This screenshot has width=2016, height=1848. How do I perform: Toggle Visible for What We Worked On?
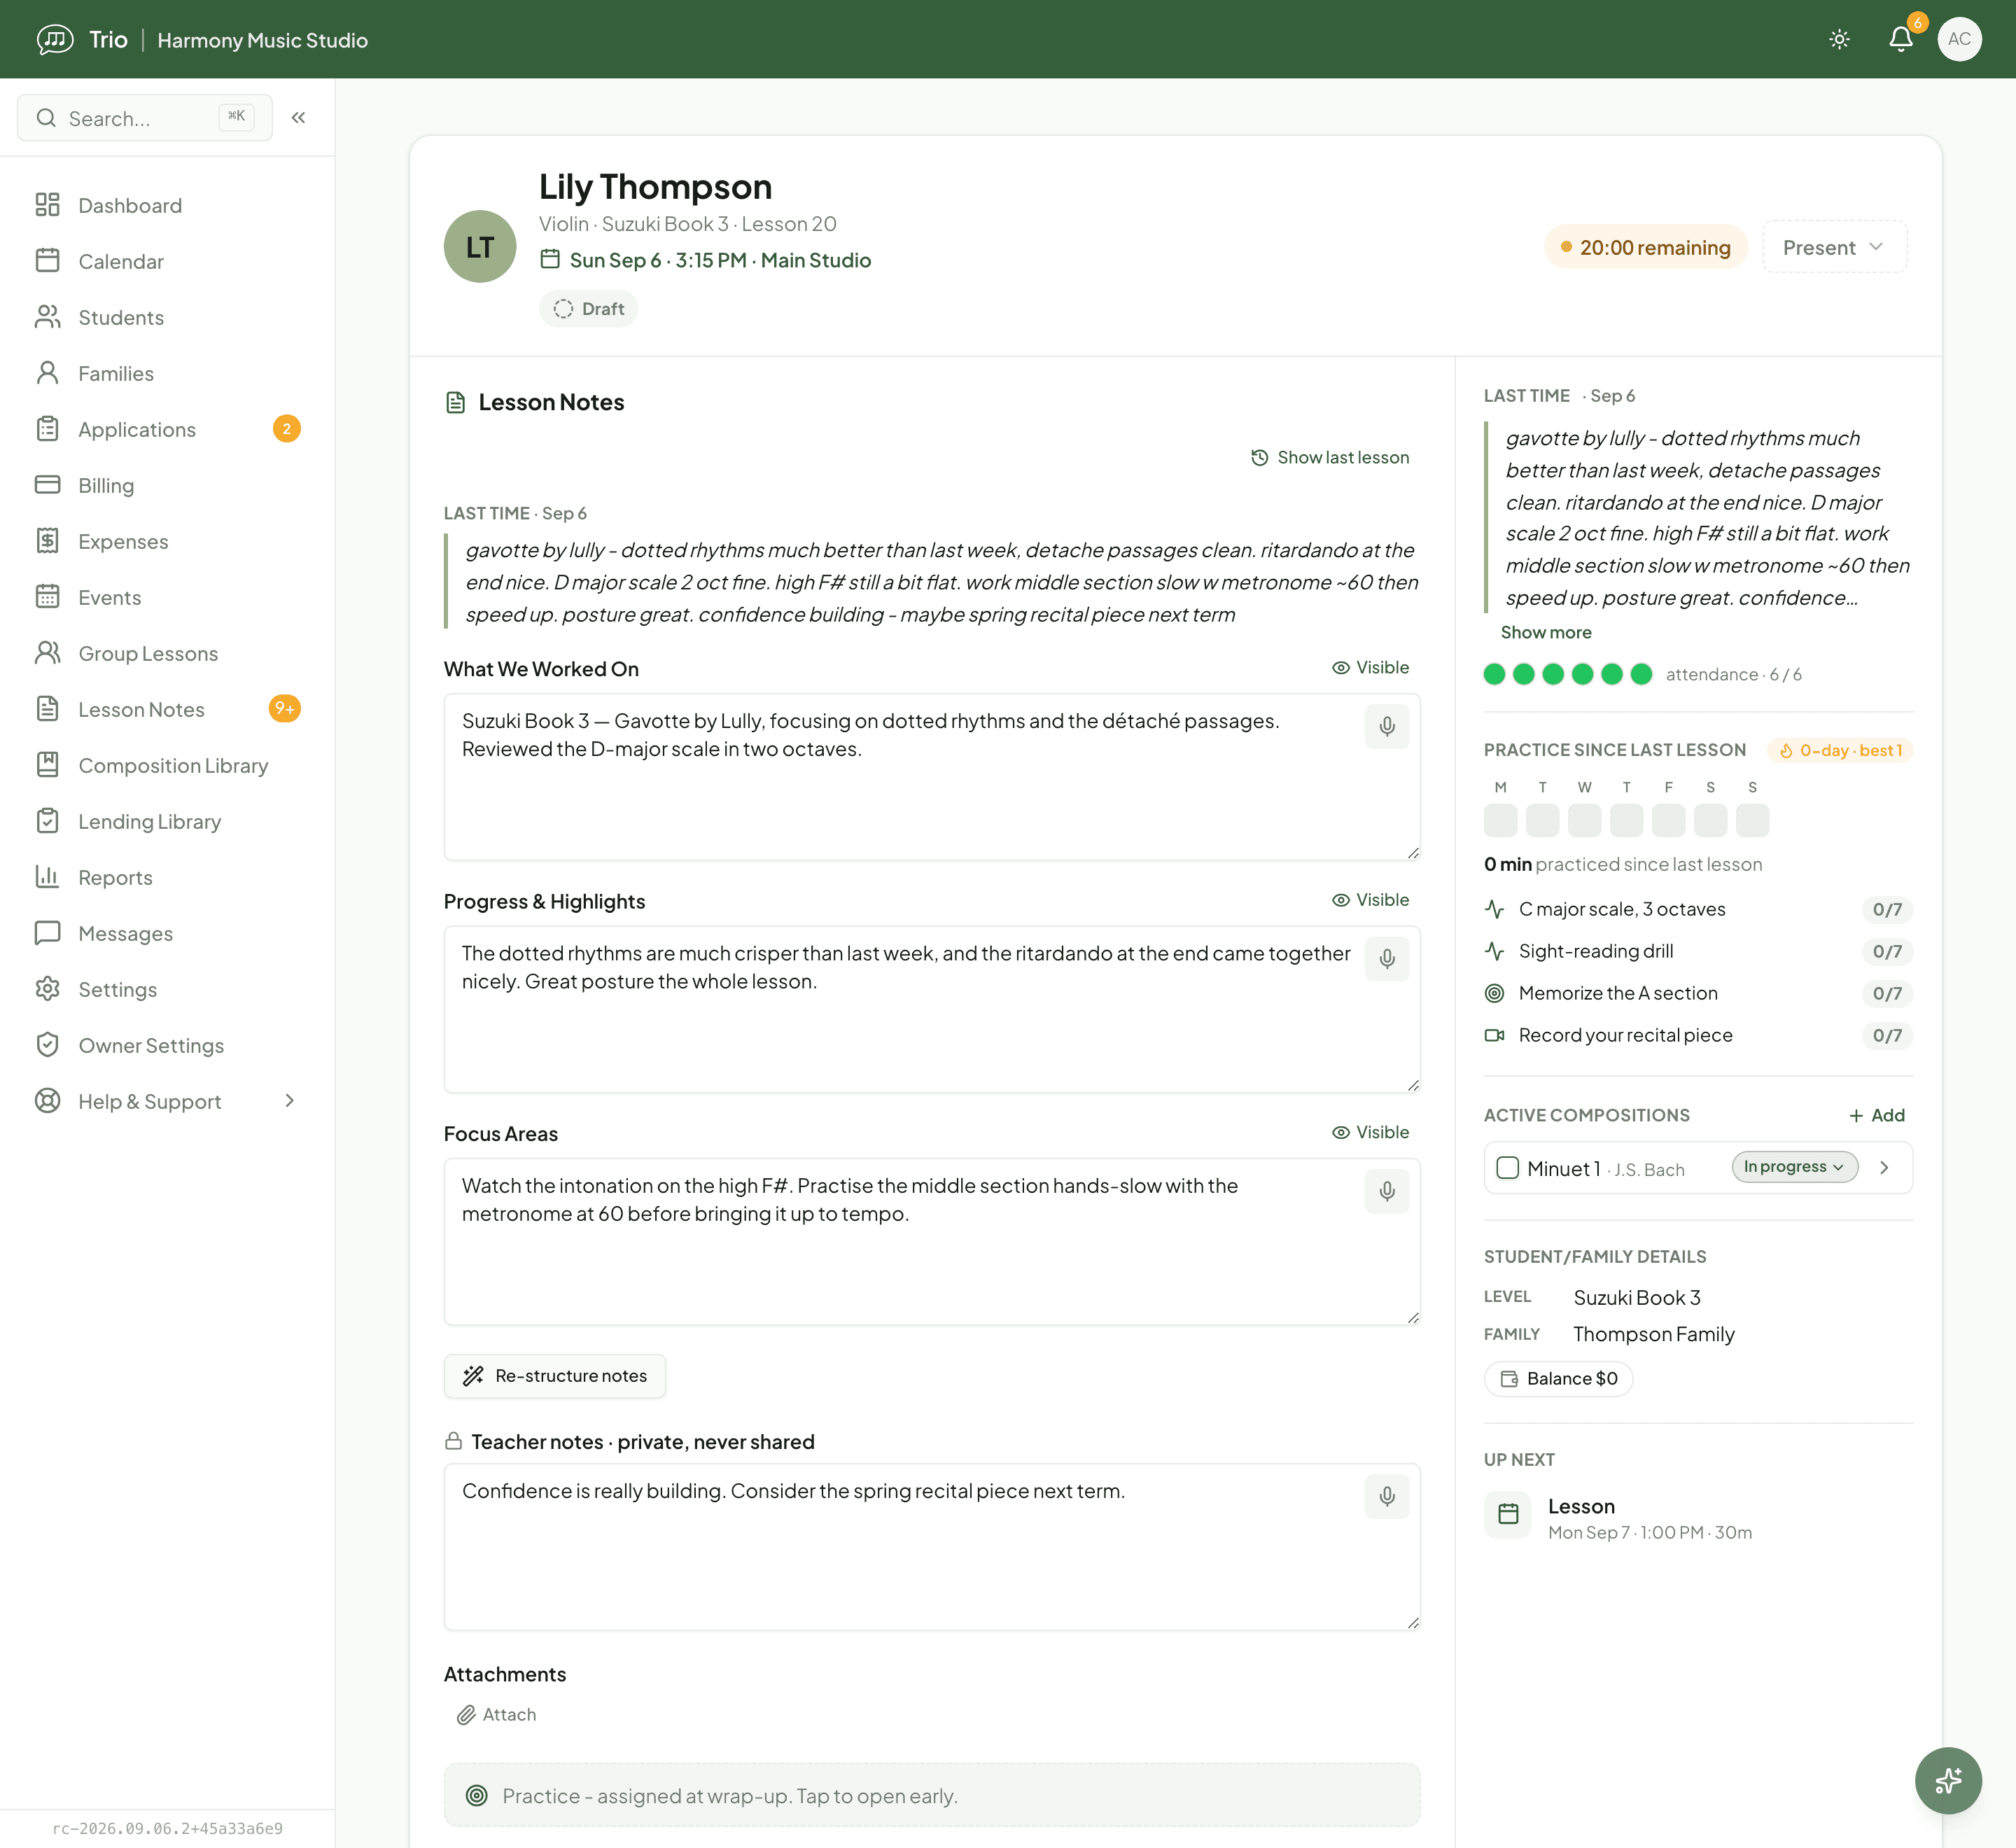point(1370,667)
